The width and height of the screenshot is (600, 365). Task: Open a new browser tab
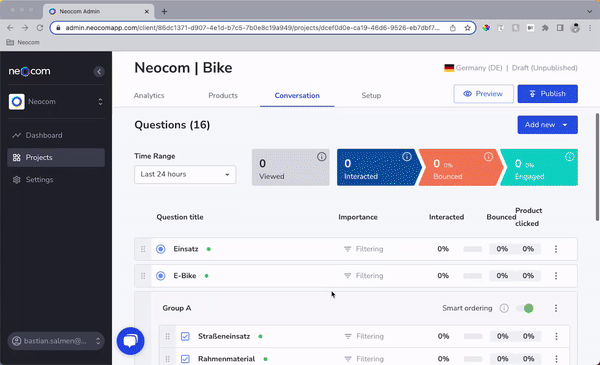pos(164,11)
